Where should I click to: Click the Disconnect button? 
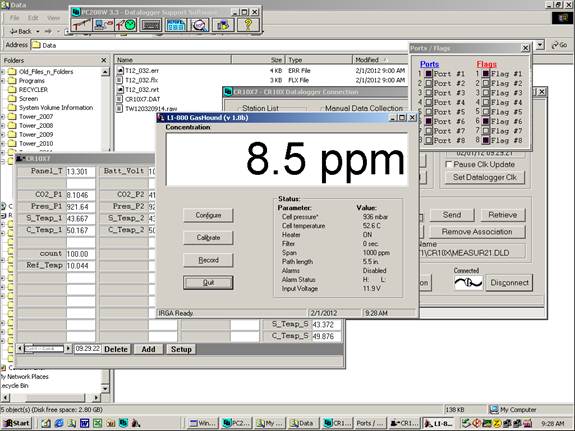[x=509, y=283]
